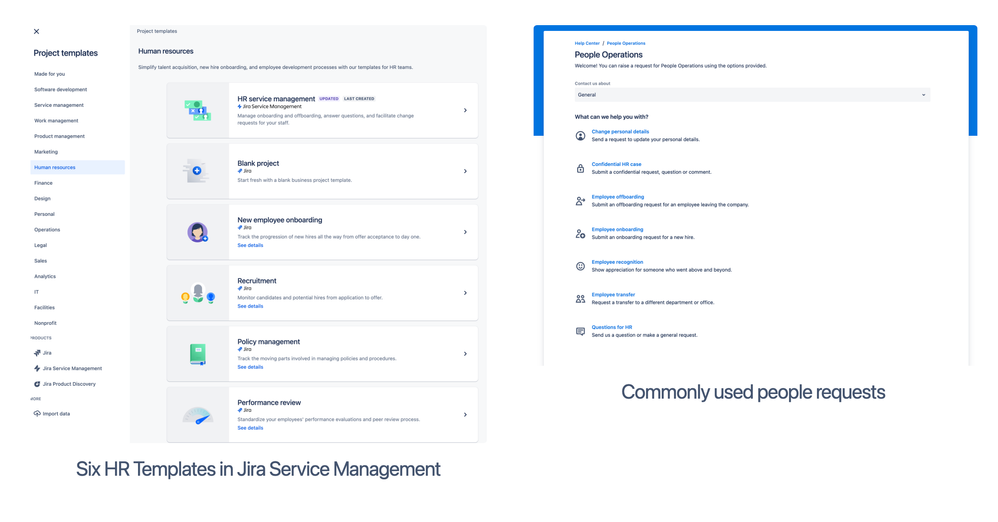Screen dimensions: 998x522
Task: Click Employee offboarding icon
Action: (x=580, y=201)
